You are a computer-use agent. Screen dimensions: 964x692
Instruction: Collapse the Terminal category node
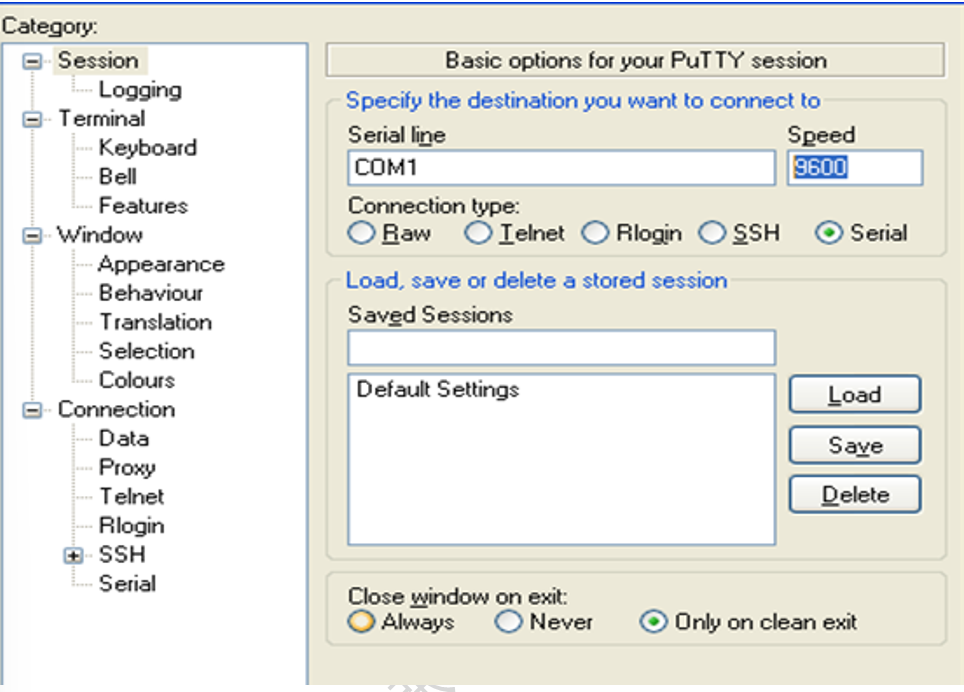click(x=32, y=119)
